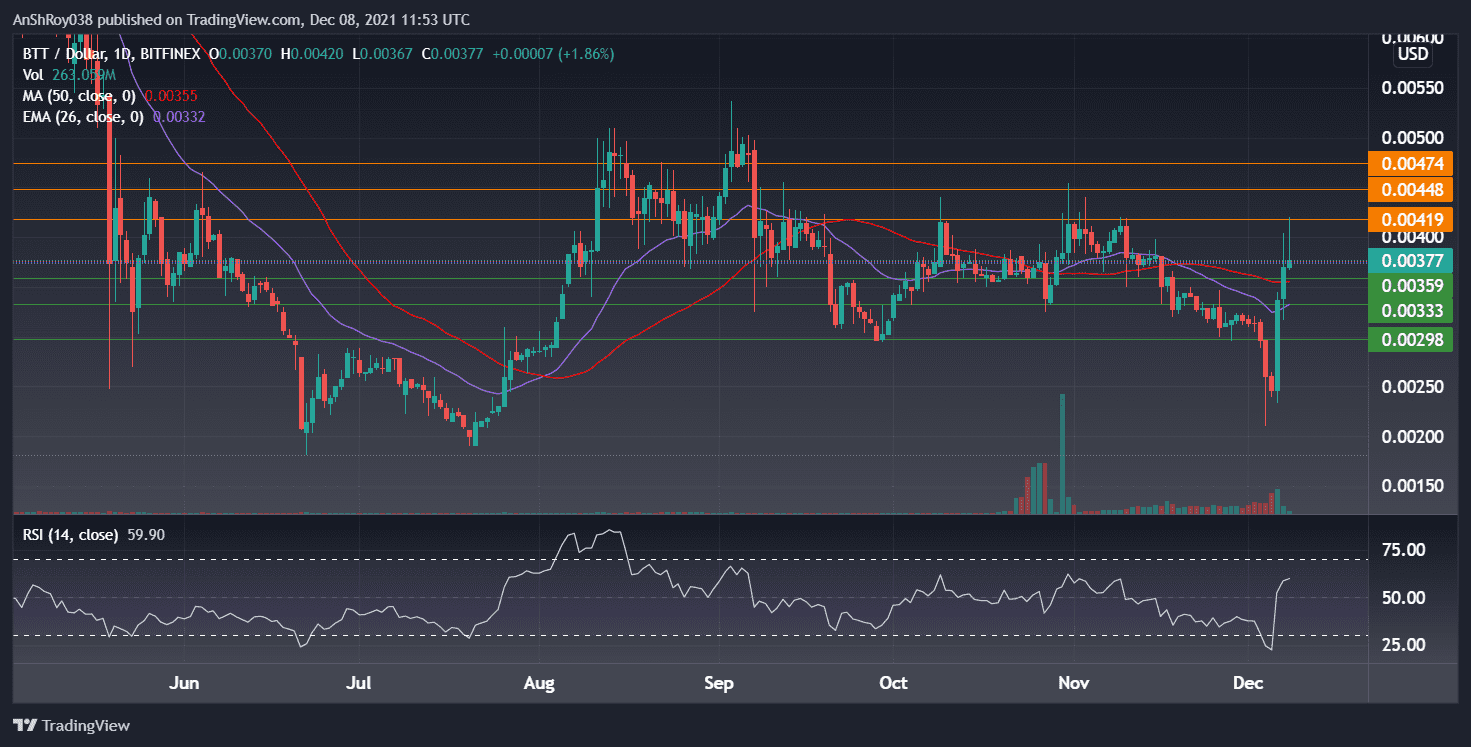Toggle the MA (50, close, 0) indicator legend
This screenshot has height=747, width=1471.
(x=80, y=95)
